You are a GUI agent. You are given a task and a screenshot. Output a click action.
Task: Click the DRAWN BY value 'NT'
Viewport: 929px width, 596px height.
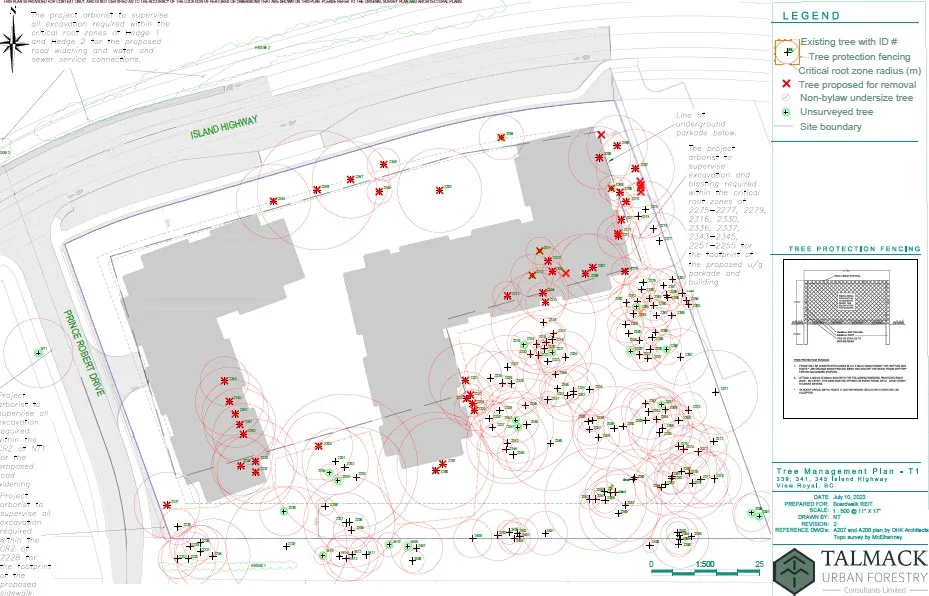point(837,517)
